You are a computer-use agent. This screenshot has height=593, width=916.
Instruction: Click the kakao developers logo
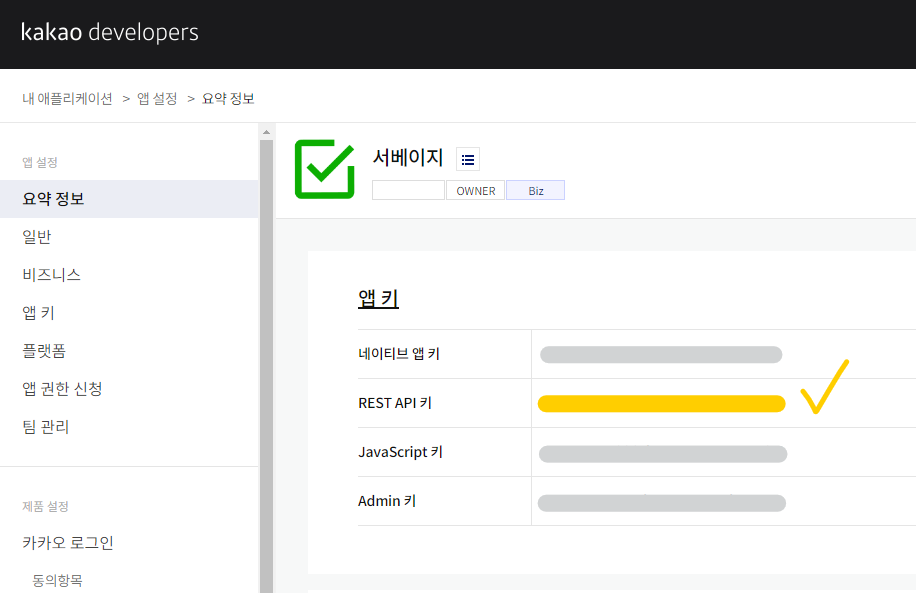[110, 32]
